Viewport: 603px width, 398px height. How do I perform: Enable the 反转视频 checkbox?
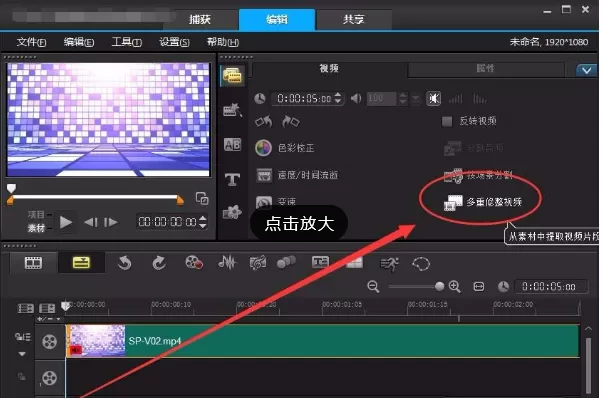pos(447,122)
